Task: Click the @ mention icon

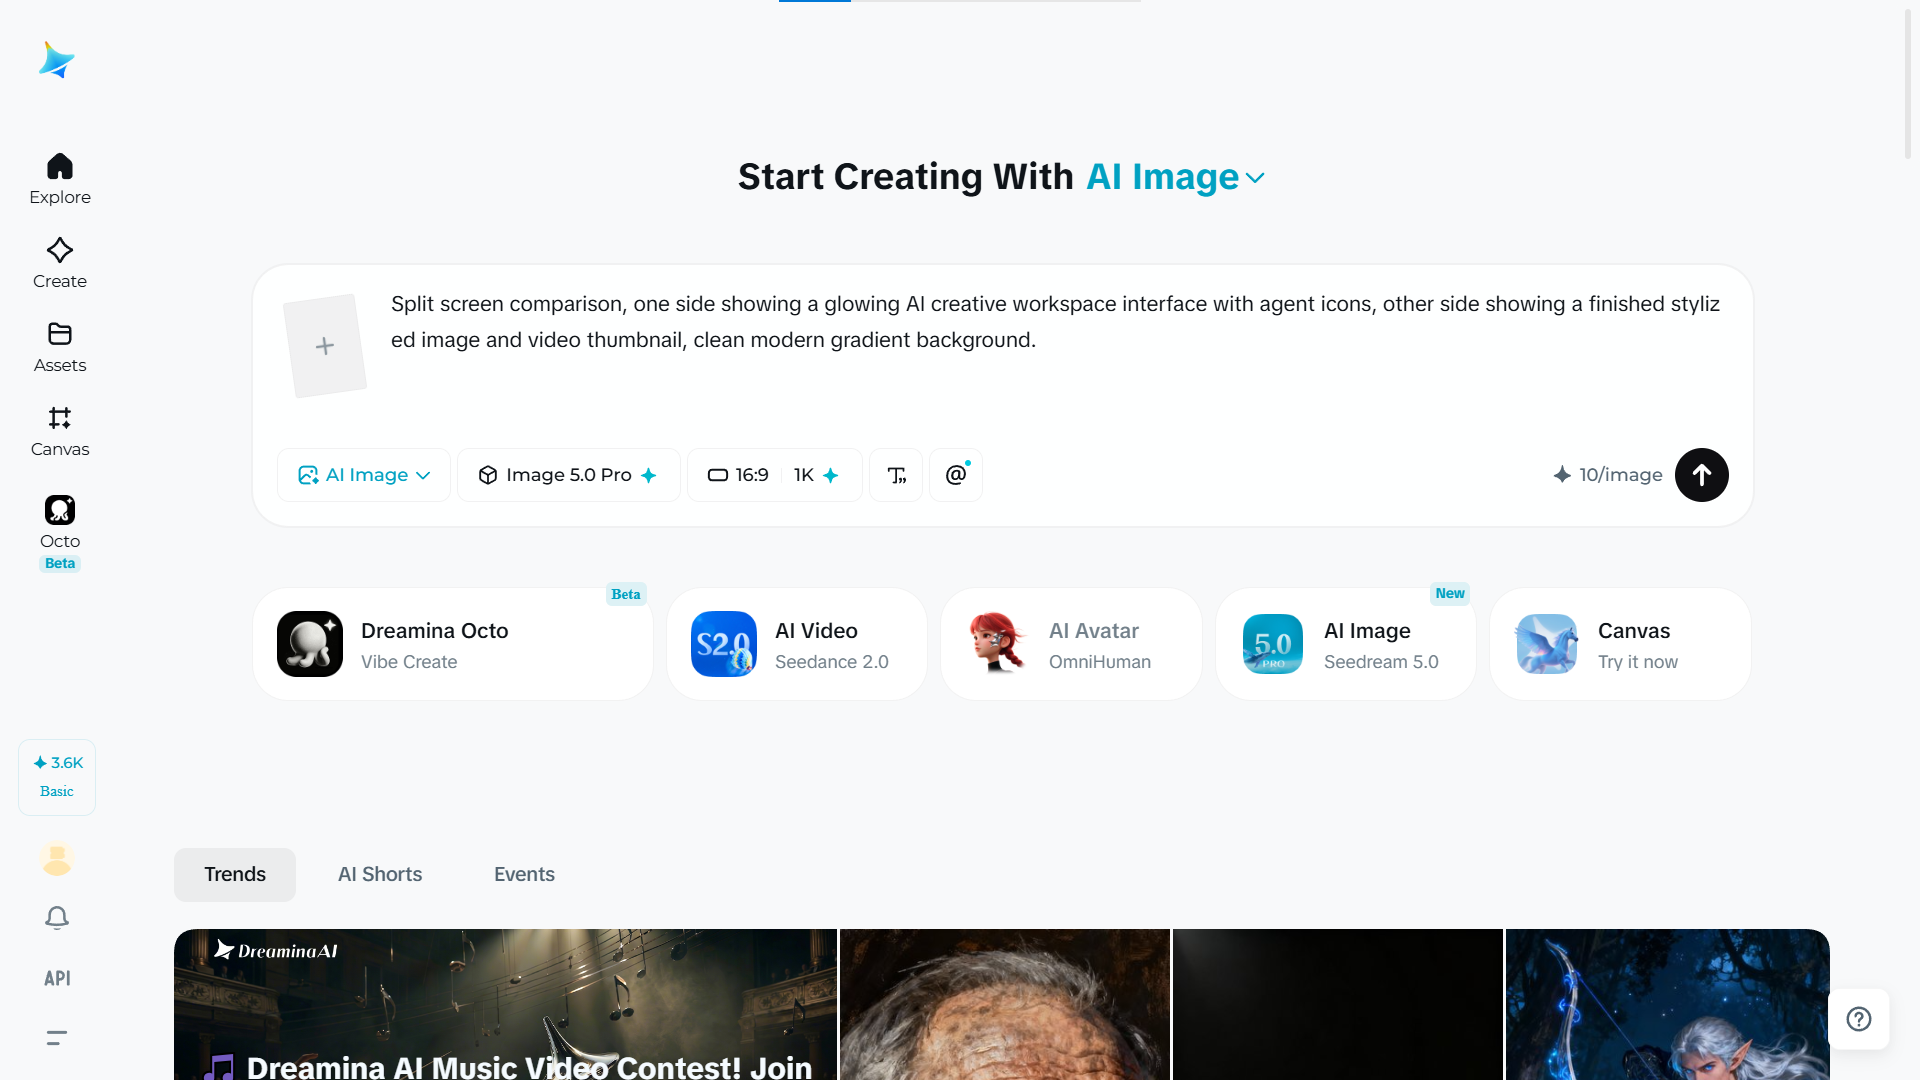Action: (x=956, y=475)
